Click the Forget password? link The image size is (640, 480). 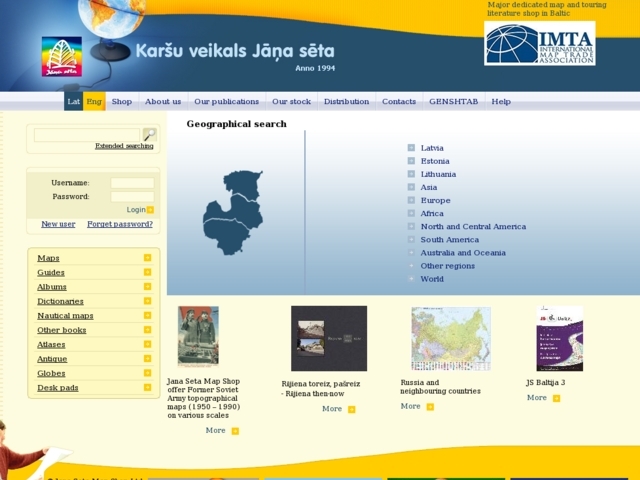pyautogui.click(x=120, y=224)
